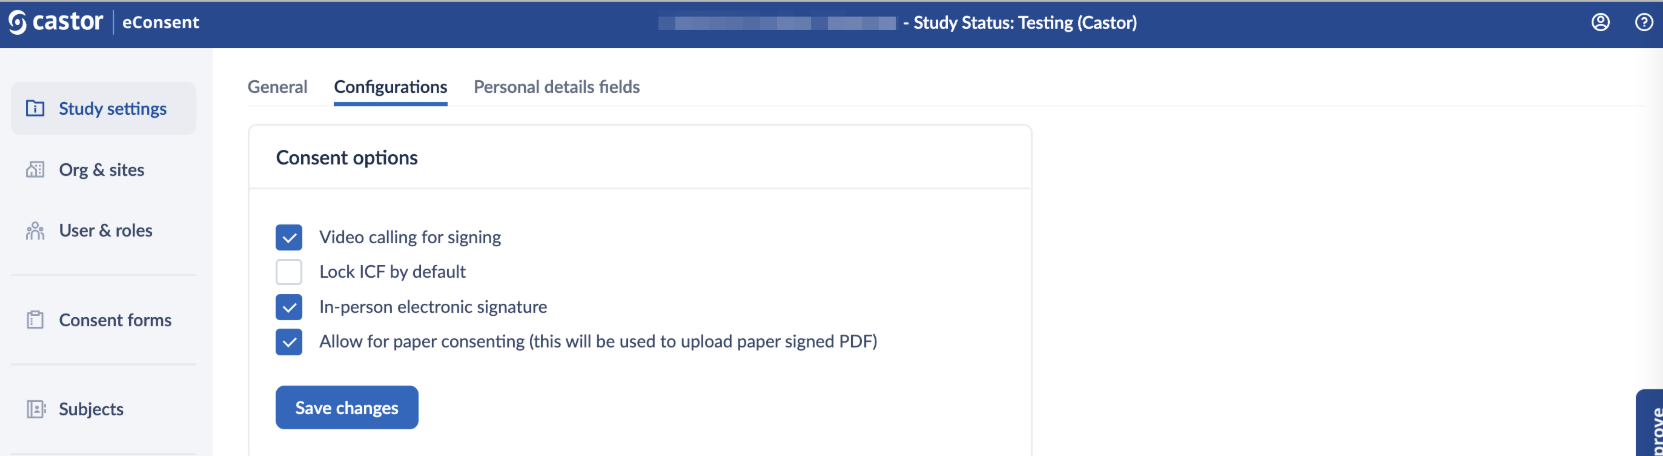Click the help question mark icon

[x=1643, y=22]
